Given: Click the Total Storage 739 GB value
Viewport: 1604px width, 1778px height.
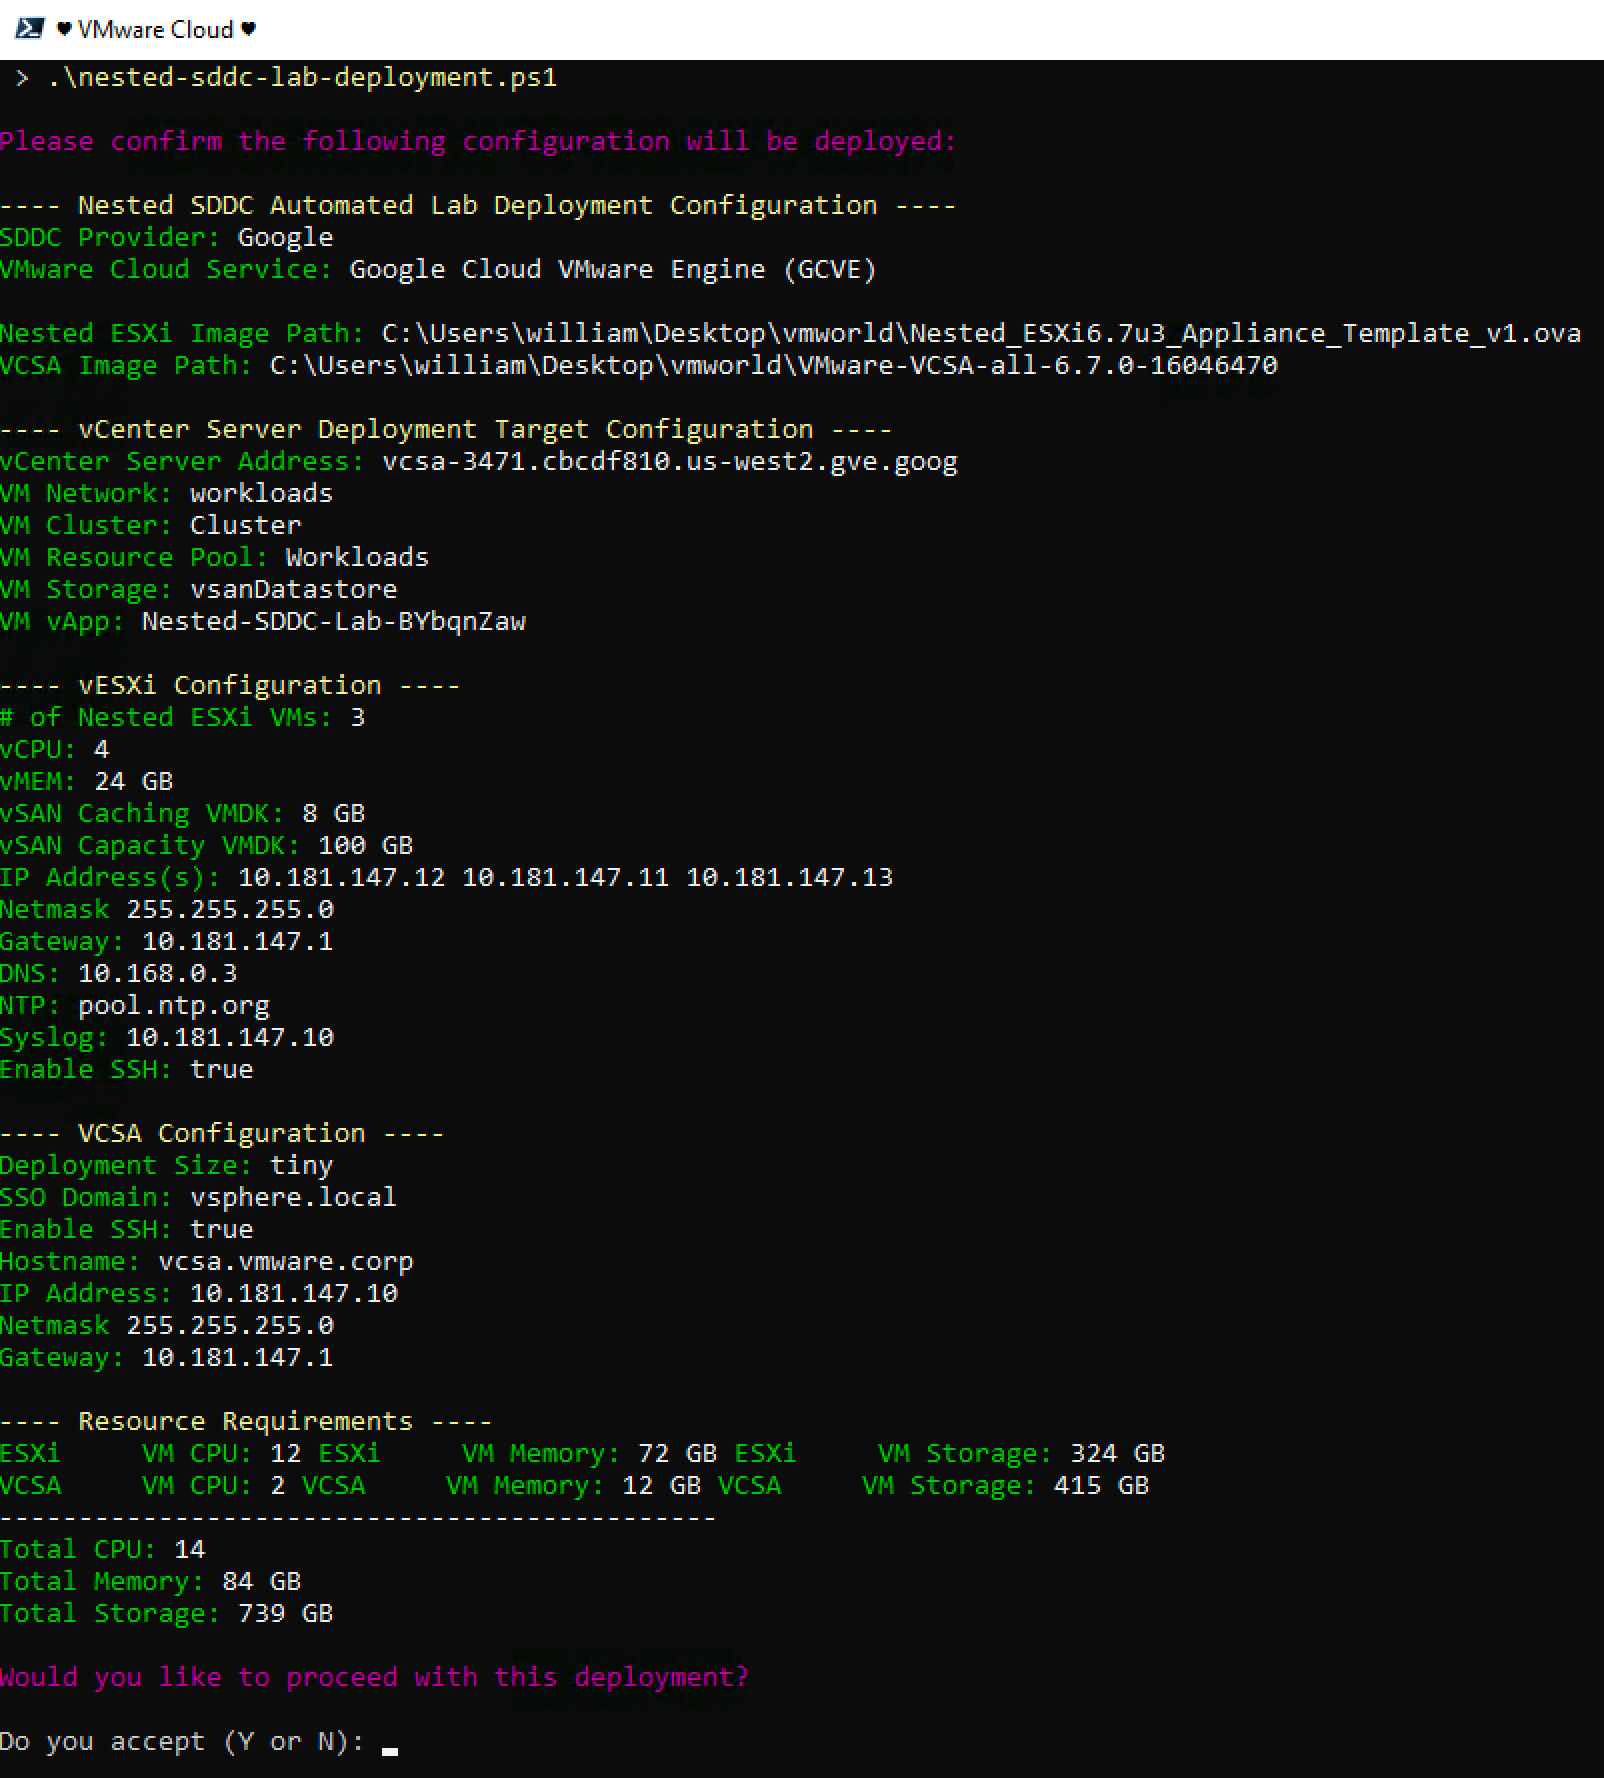Looking at the screenshot, I should pyautogui.click(x=284, y=1612).
